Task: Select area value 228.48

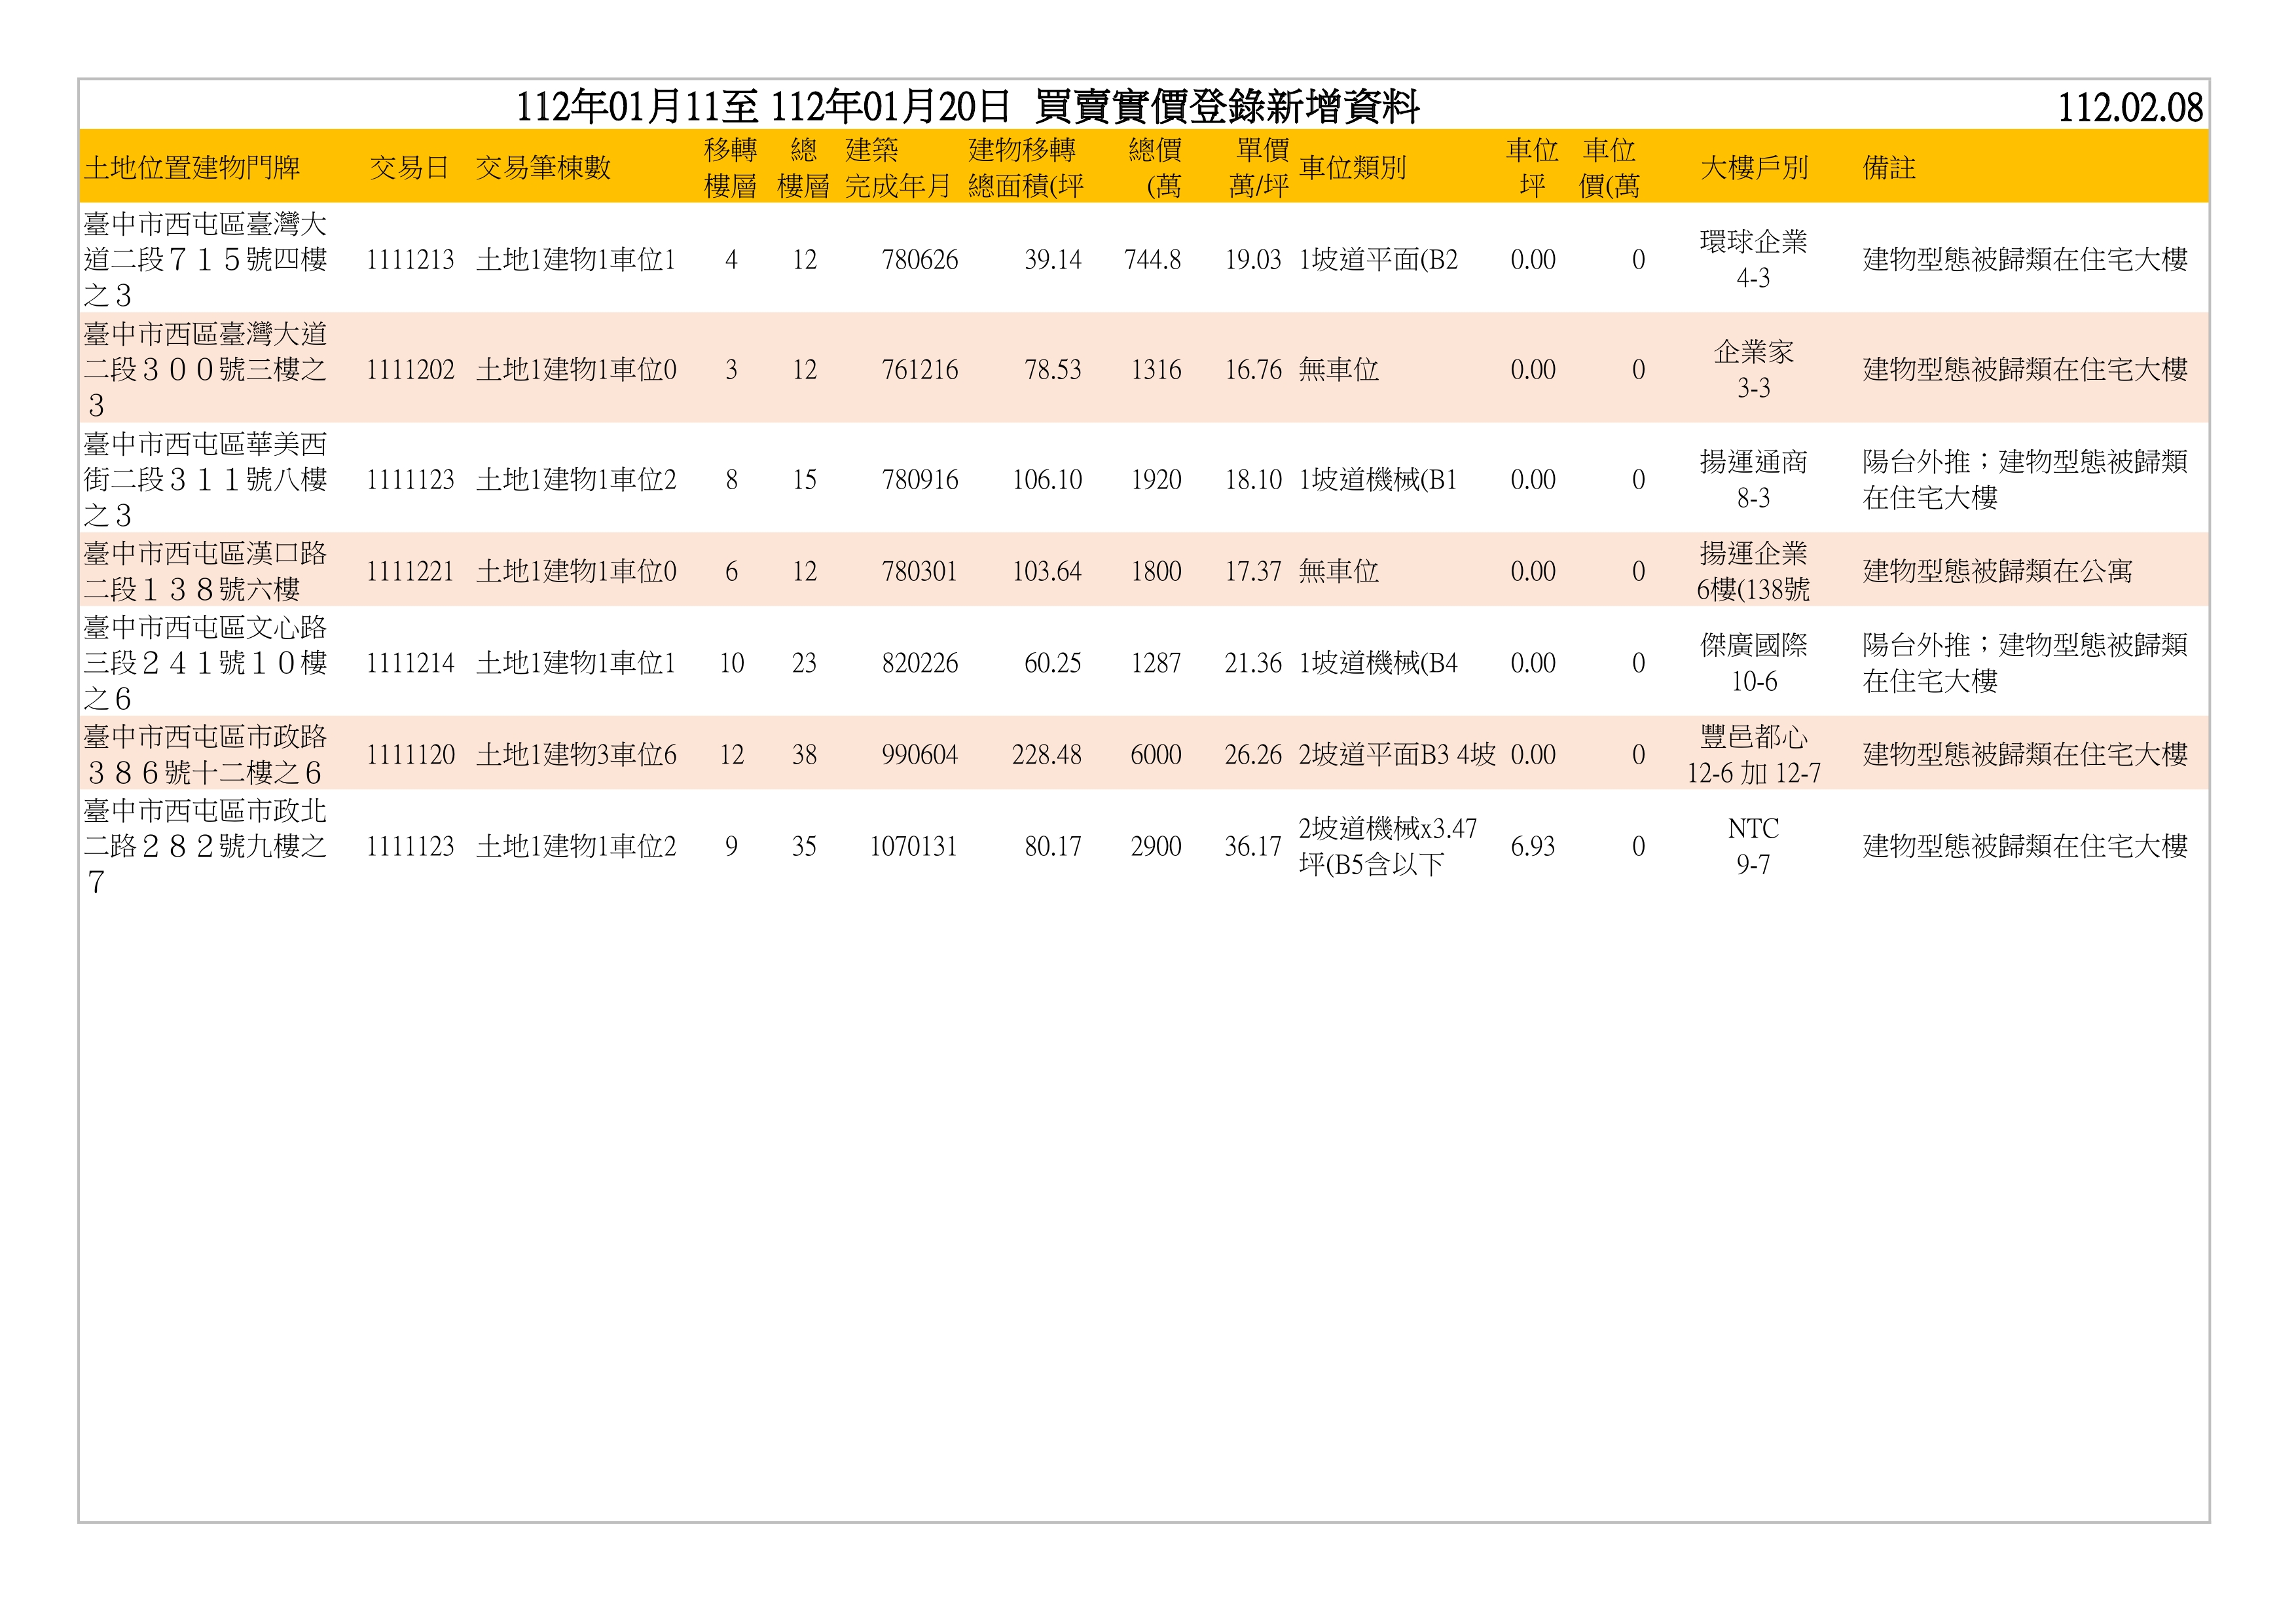Action: [x=1046, y=755]
